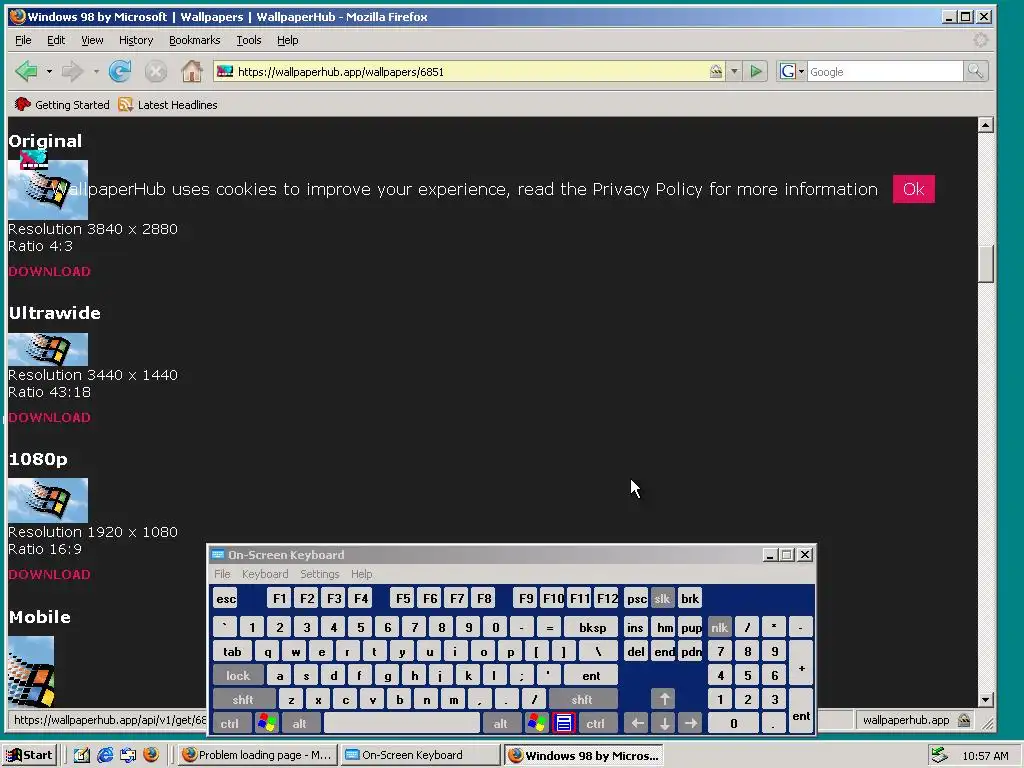Click the right Windows logo key
Screen dimensions: 1024x768
537,723
